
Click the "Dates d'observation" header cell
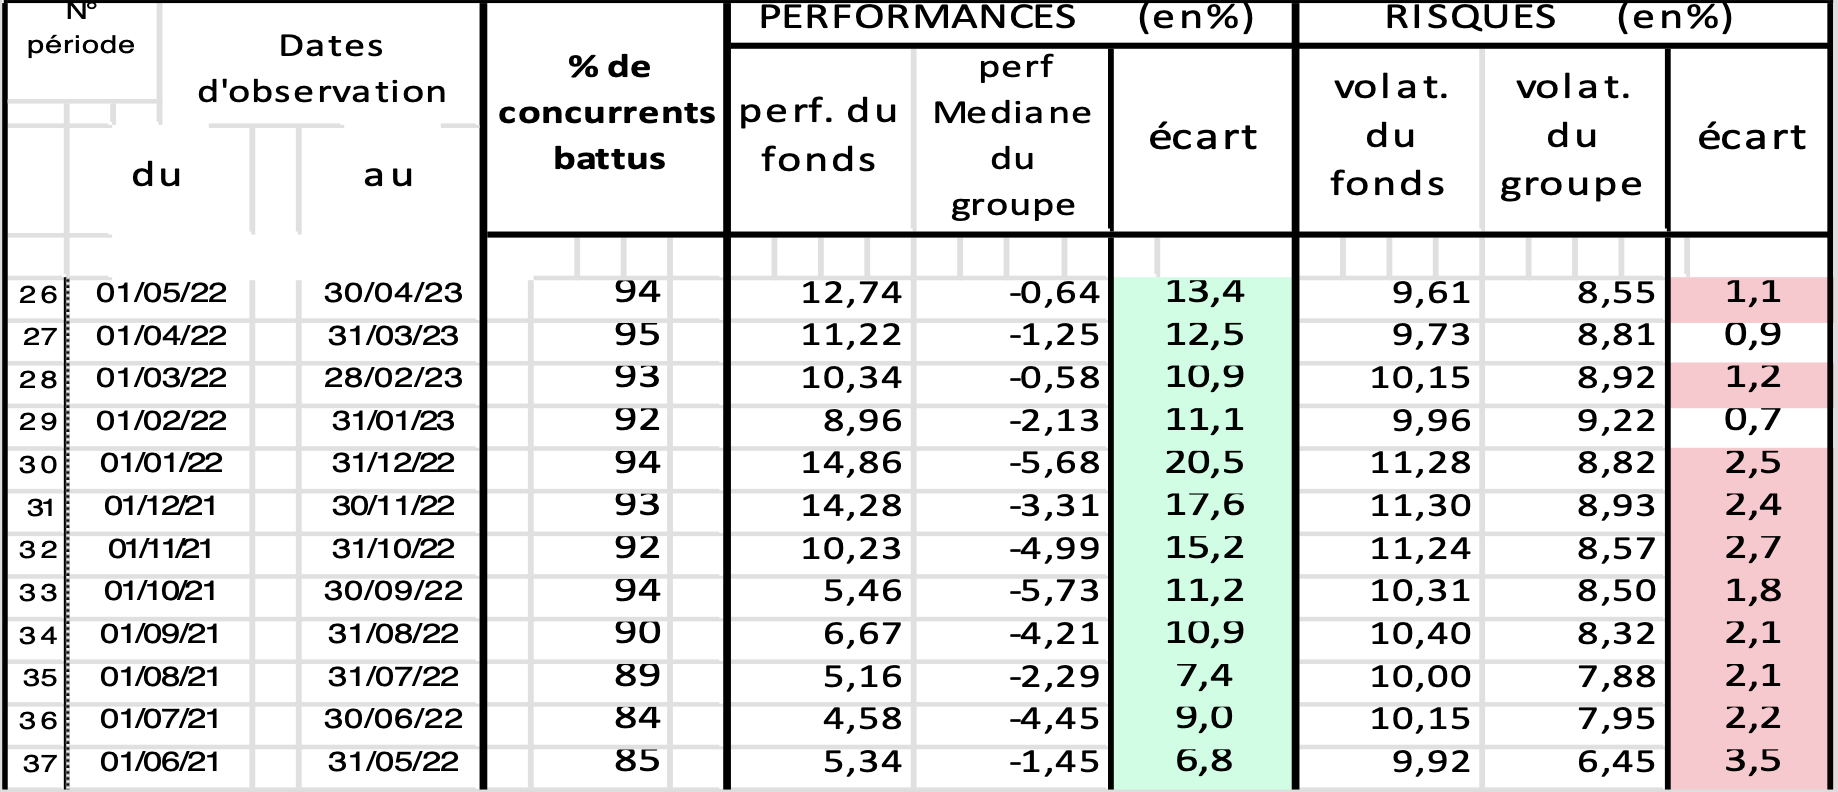coord(322,68)
